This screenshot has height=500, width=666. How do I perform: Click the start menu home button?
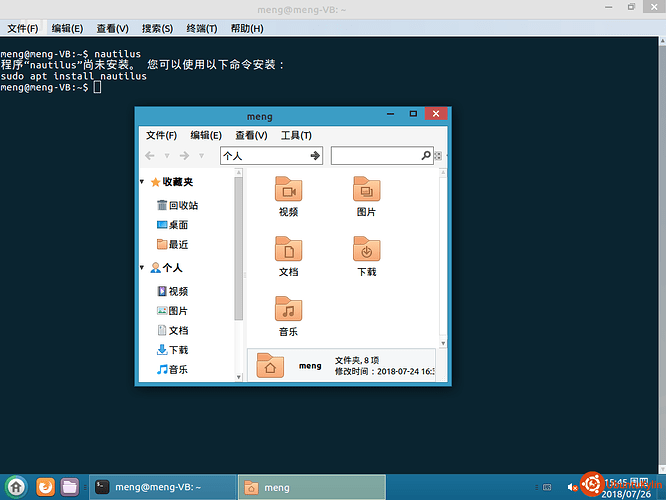pyautogui.click(x=16, y=487)
